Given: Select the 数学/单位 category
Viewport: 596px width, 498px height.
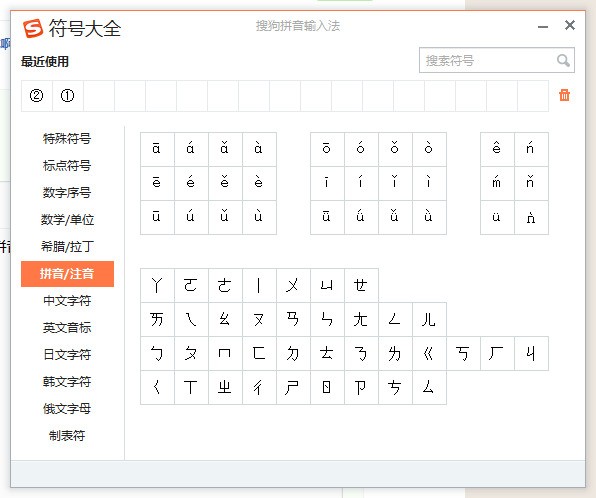Looking at the screenshot, I should point(67,219).
